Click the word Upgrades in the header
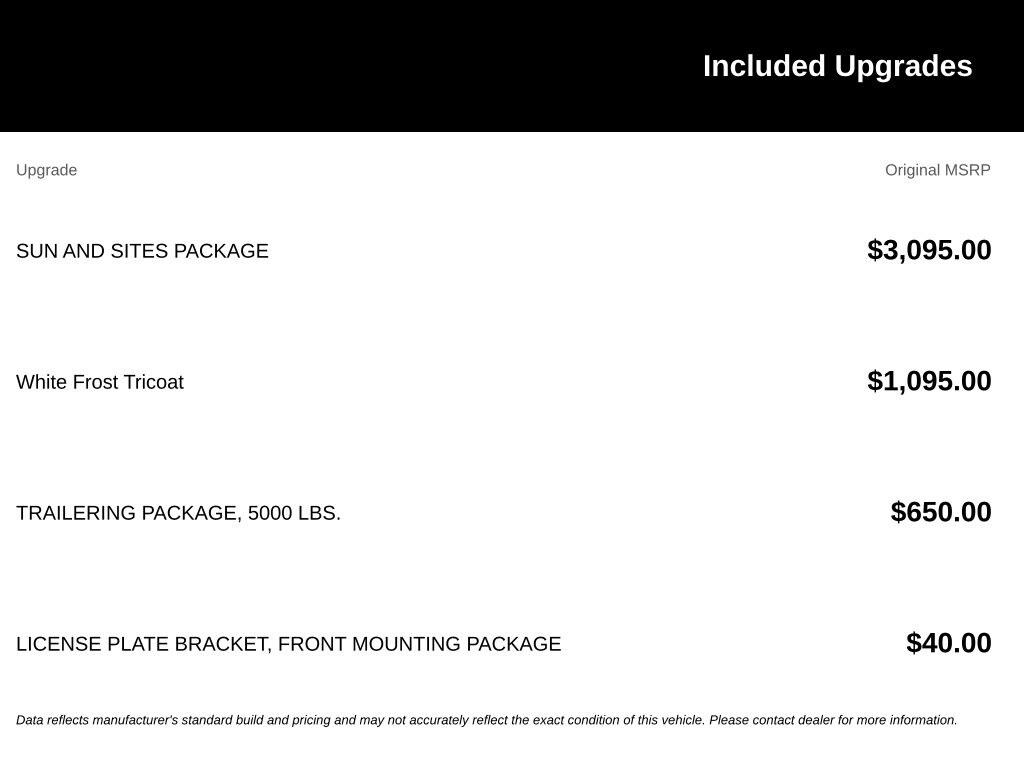Screen dimensions: 1024x768 (903, 67)
